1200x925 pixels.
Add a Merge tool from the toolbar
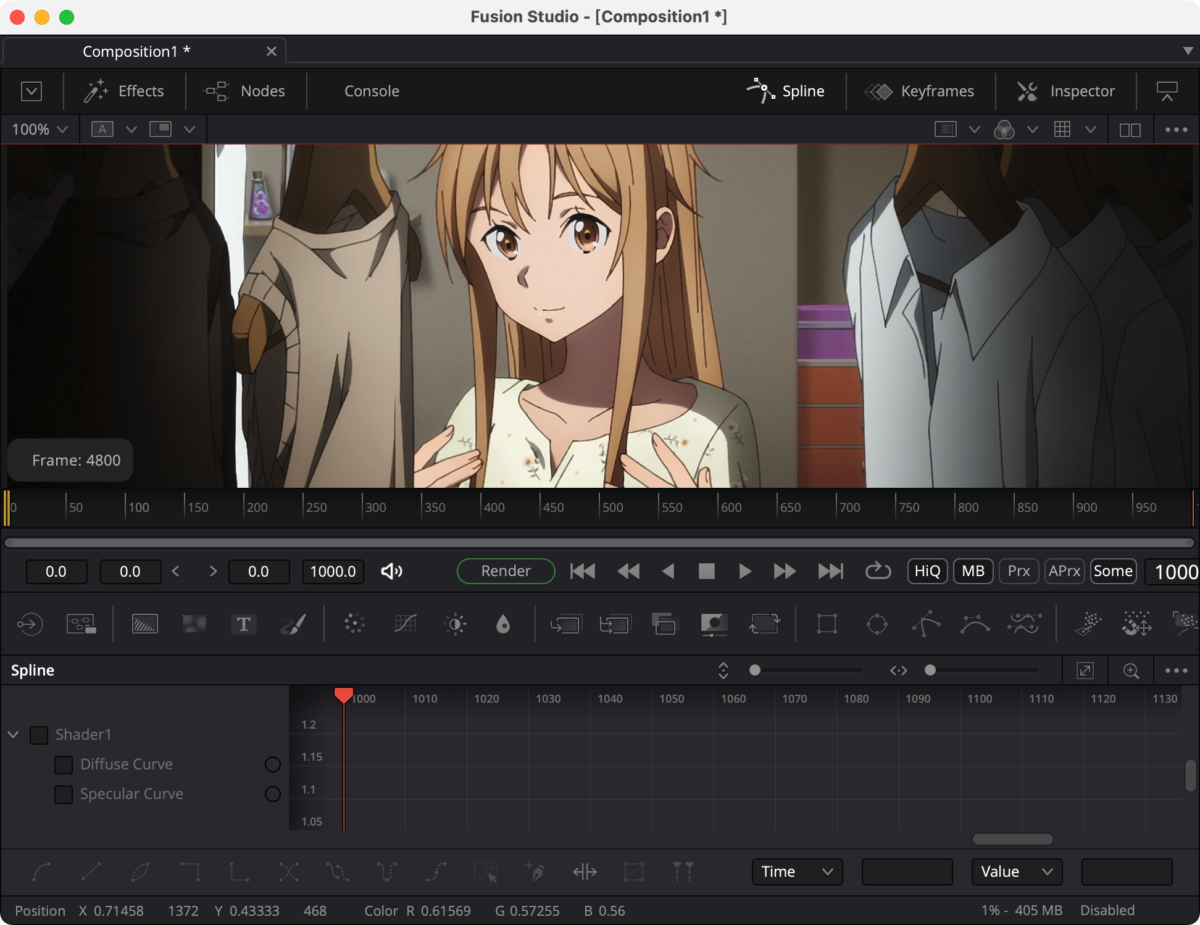pyautogui.click(x=565, y=624)
